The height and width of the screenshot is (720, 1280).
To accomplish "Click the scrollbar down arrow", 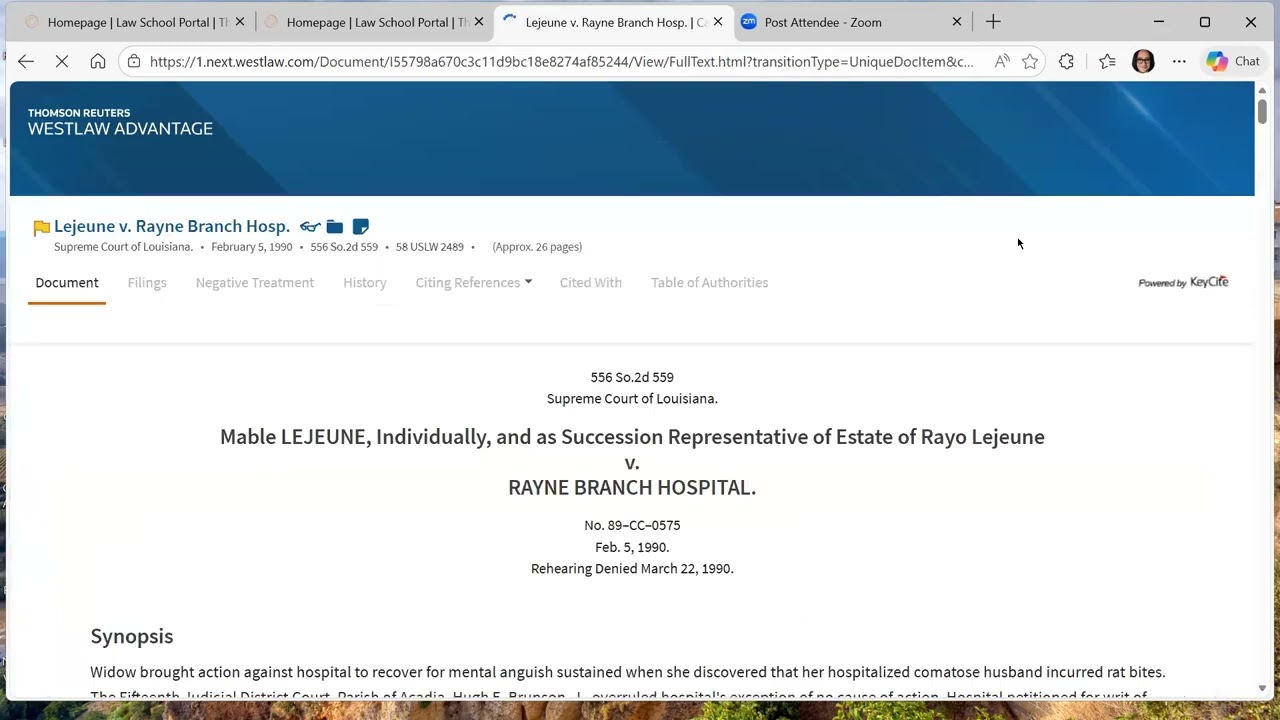I will pos(1262,688).
